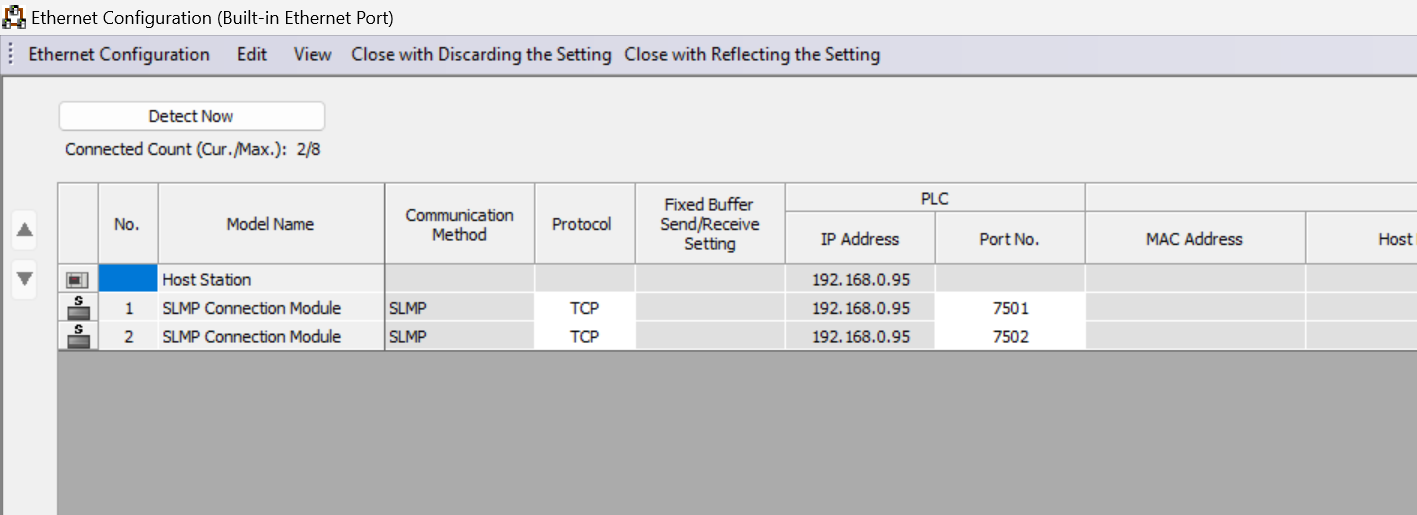Click the SLMP module icon in row 2
Viewport: 1417px width, 515px height.
click(78, 337)
